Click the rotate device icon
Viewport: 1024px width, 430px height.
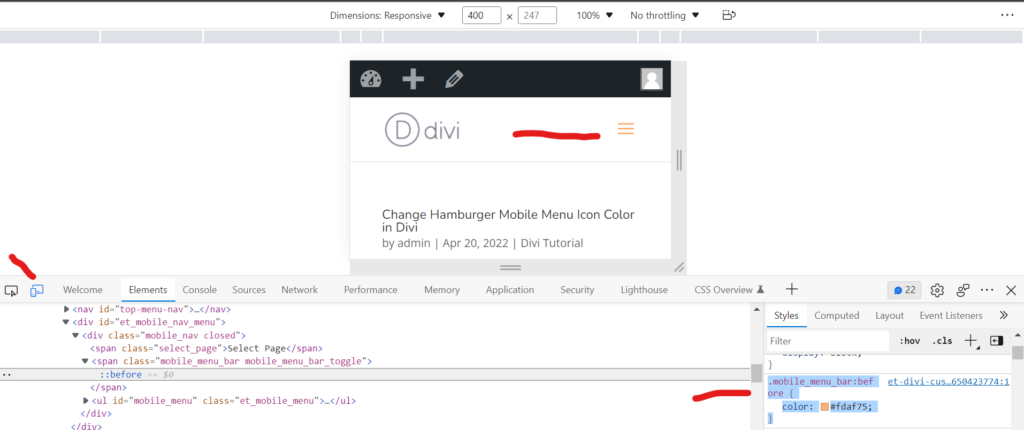[729, 15]
